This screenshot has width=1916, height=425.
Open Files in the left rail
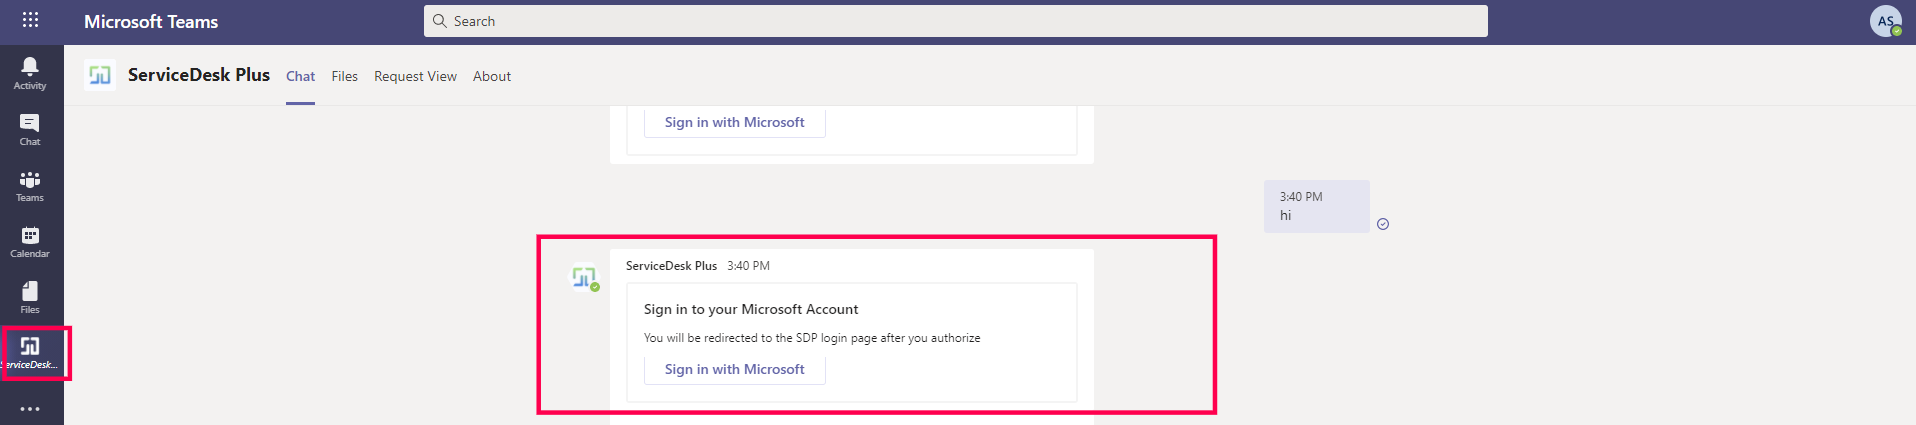point(30,297)
